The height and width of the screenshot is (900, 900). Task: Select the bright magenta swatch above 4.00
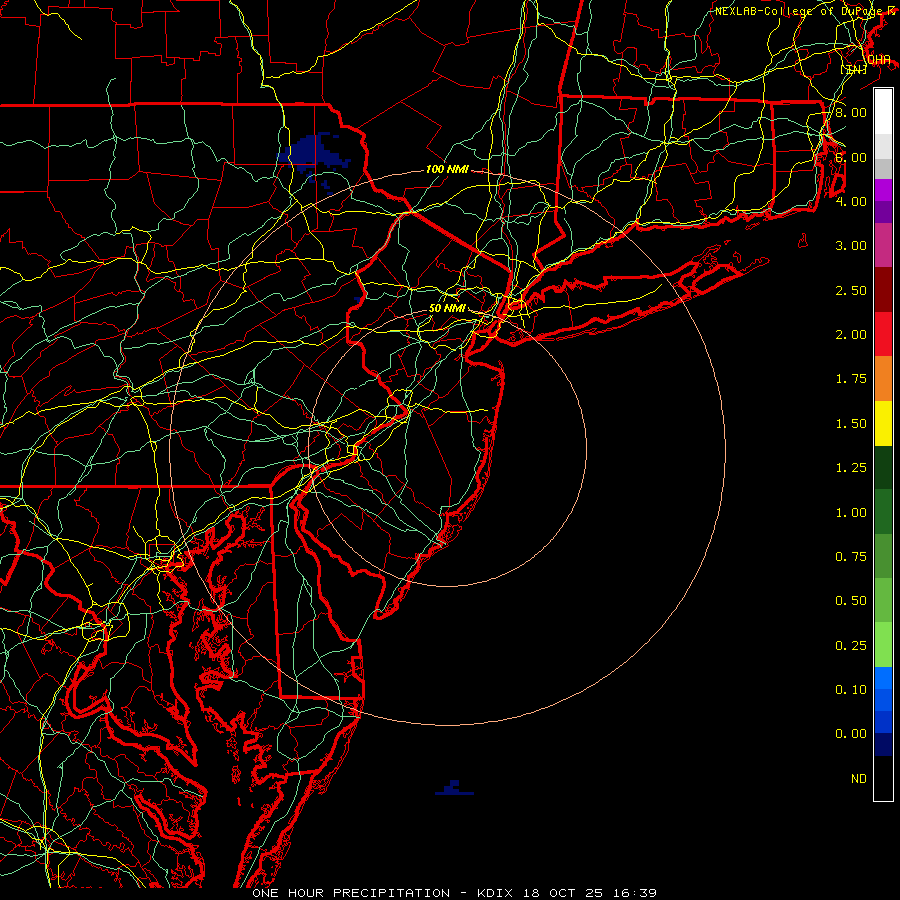pos(883,190)
